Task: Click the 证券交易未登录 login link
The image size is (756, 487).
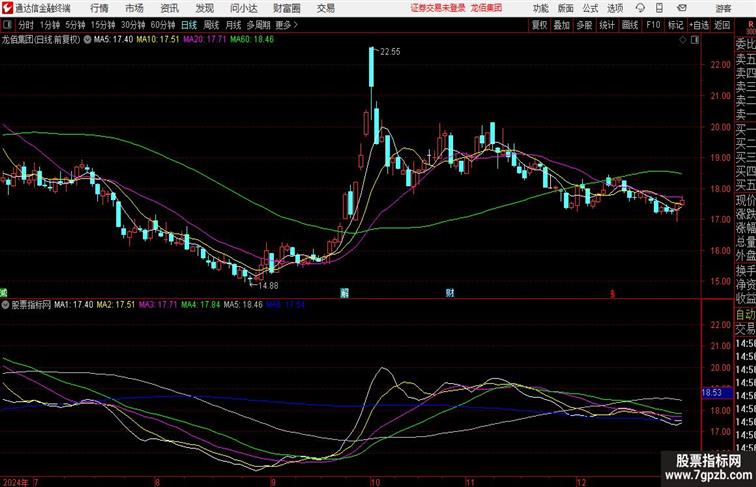Action: click(x=438, y=8)
